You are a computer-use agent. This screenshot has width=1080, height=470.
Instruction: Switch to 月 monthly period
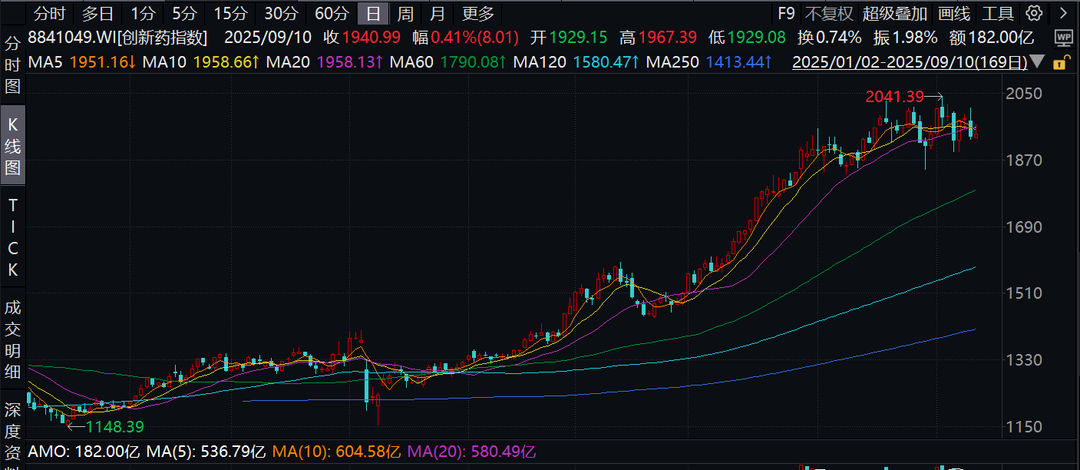pos(437,13)
